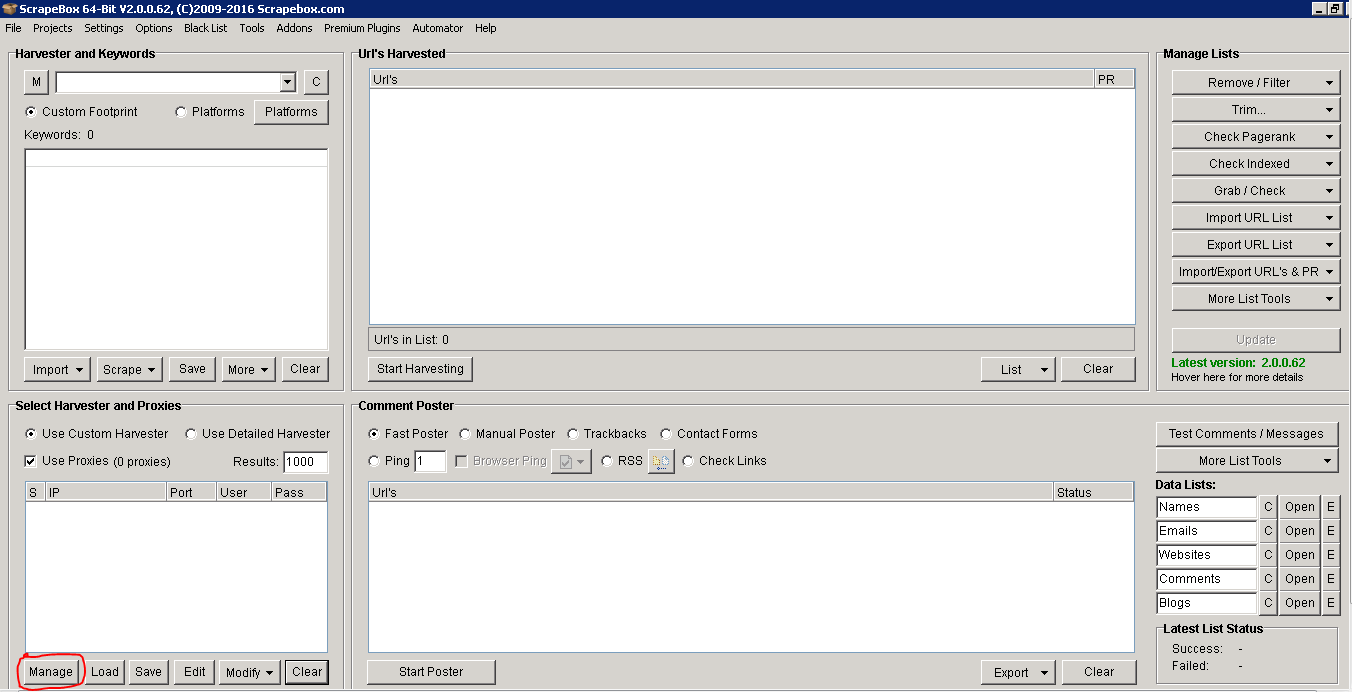Open the harvested URLs List dropdown
Image resolution: width=1352 pixels, height=692 pixels.
[1018, 369]
